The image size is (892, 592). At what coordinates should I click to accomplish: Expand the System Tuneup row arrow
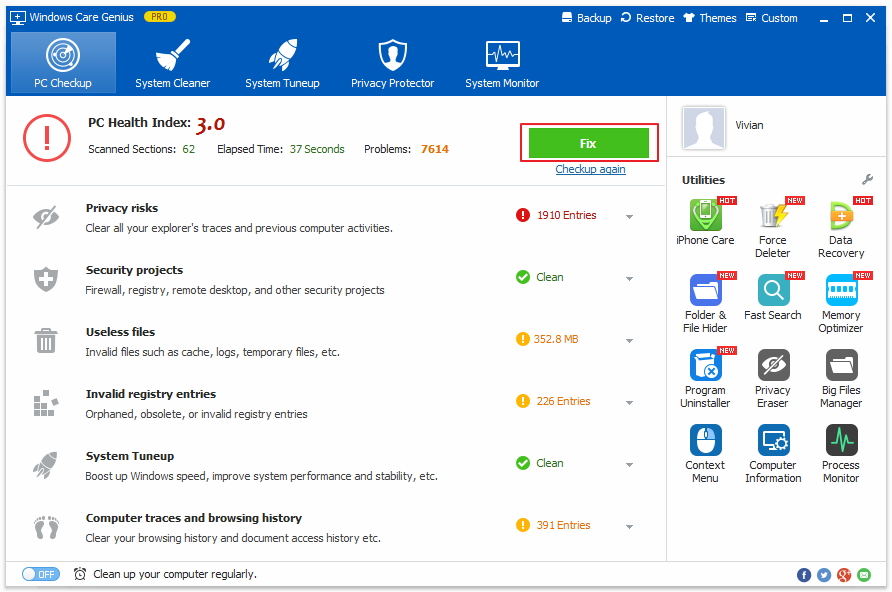[x=629, y=465]
